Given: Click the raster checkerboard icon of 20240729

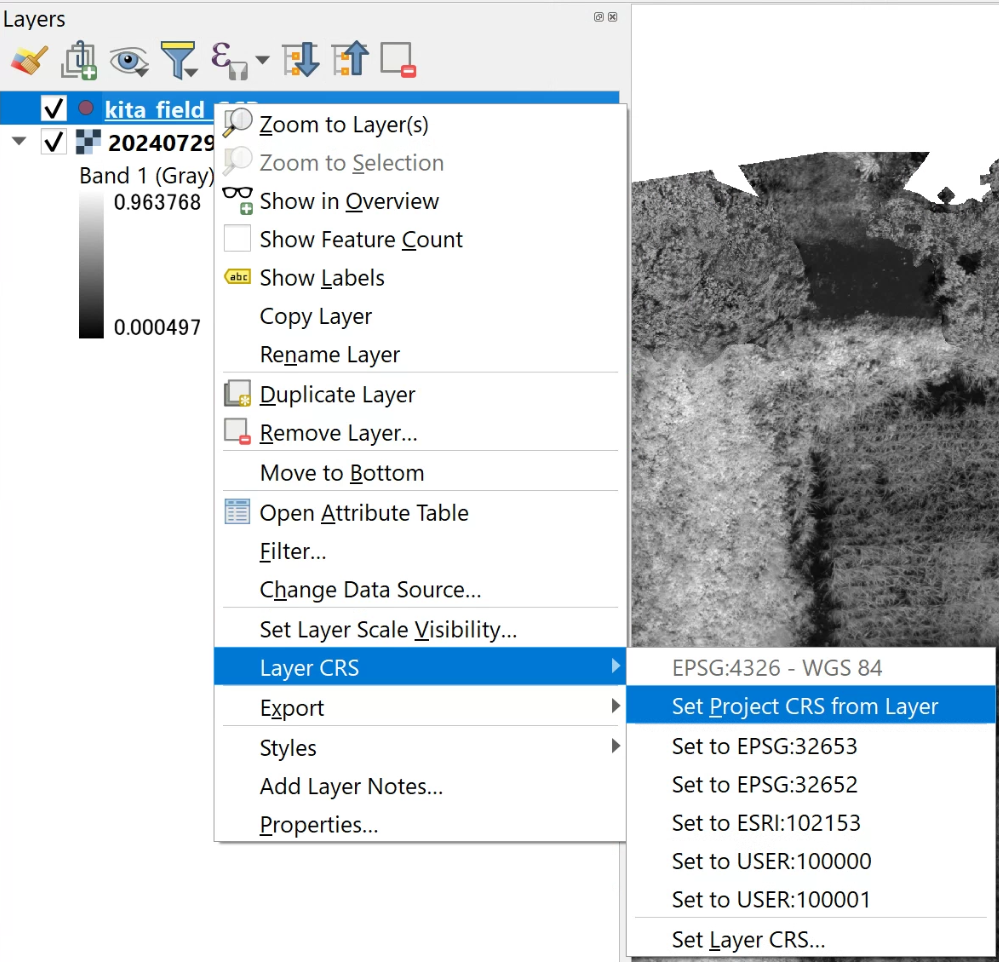Looking at the screenshot, I should click(88, 141).
